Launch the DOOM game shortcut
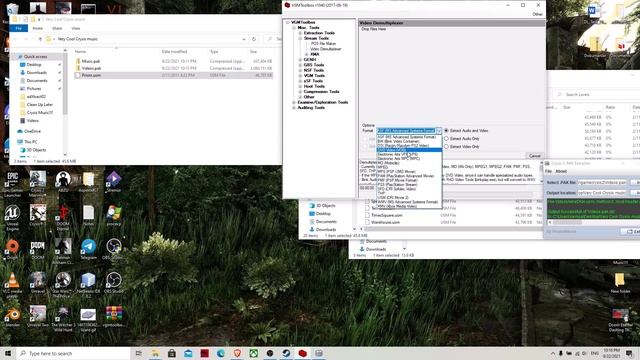The width and height of the screenshot is (640, 360). click(x=38, y=249)
